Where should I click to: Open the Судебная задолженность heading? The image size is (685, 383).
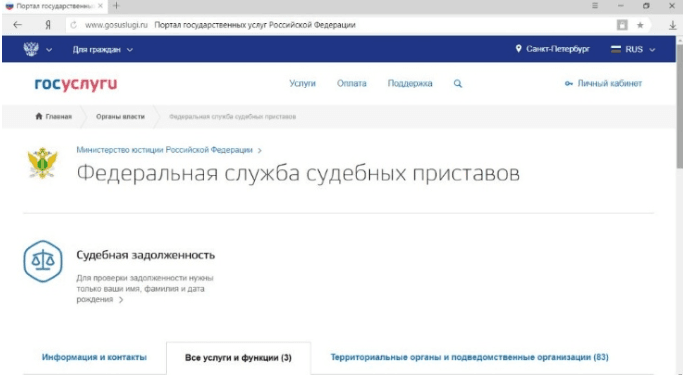[145, 255]
